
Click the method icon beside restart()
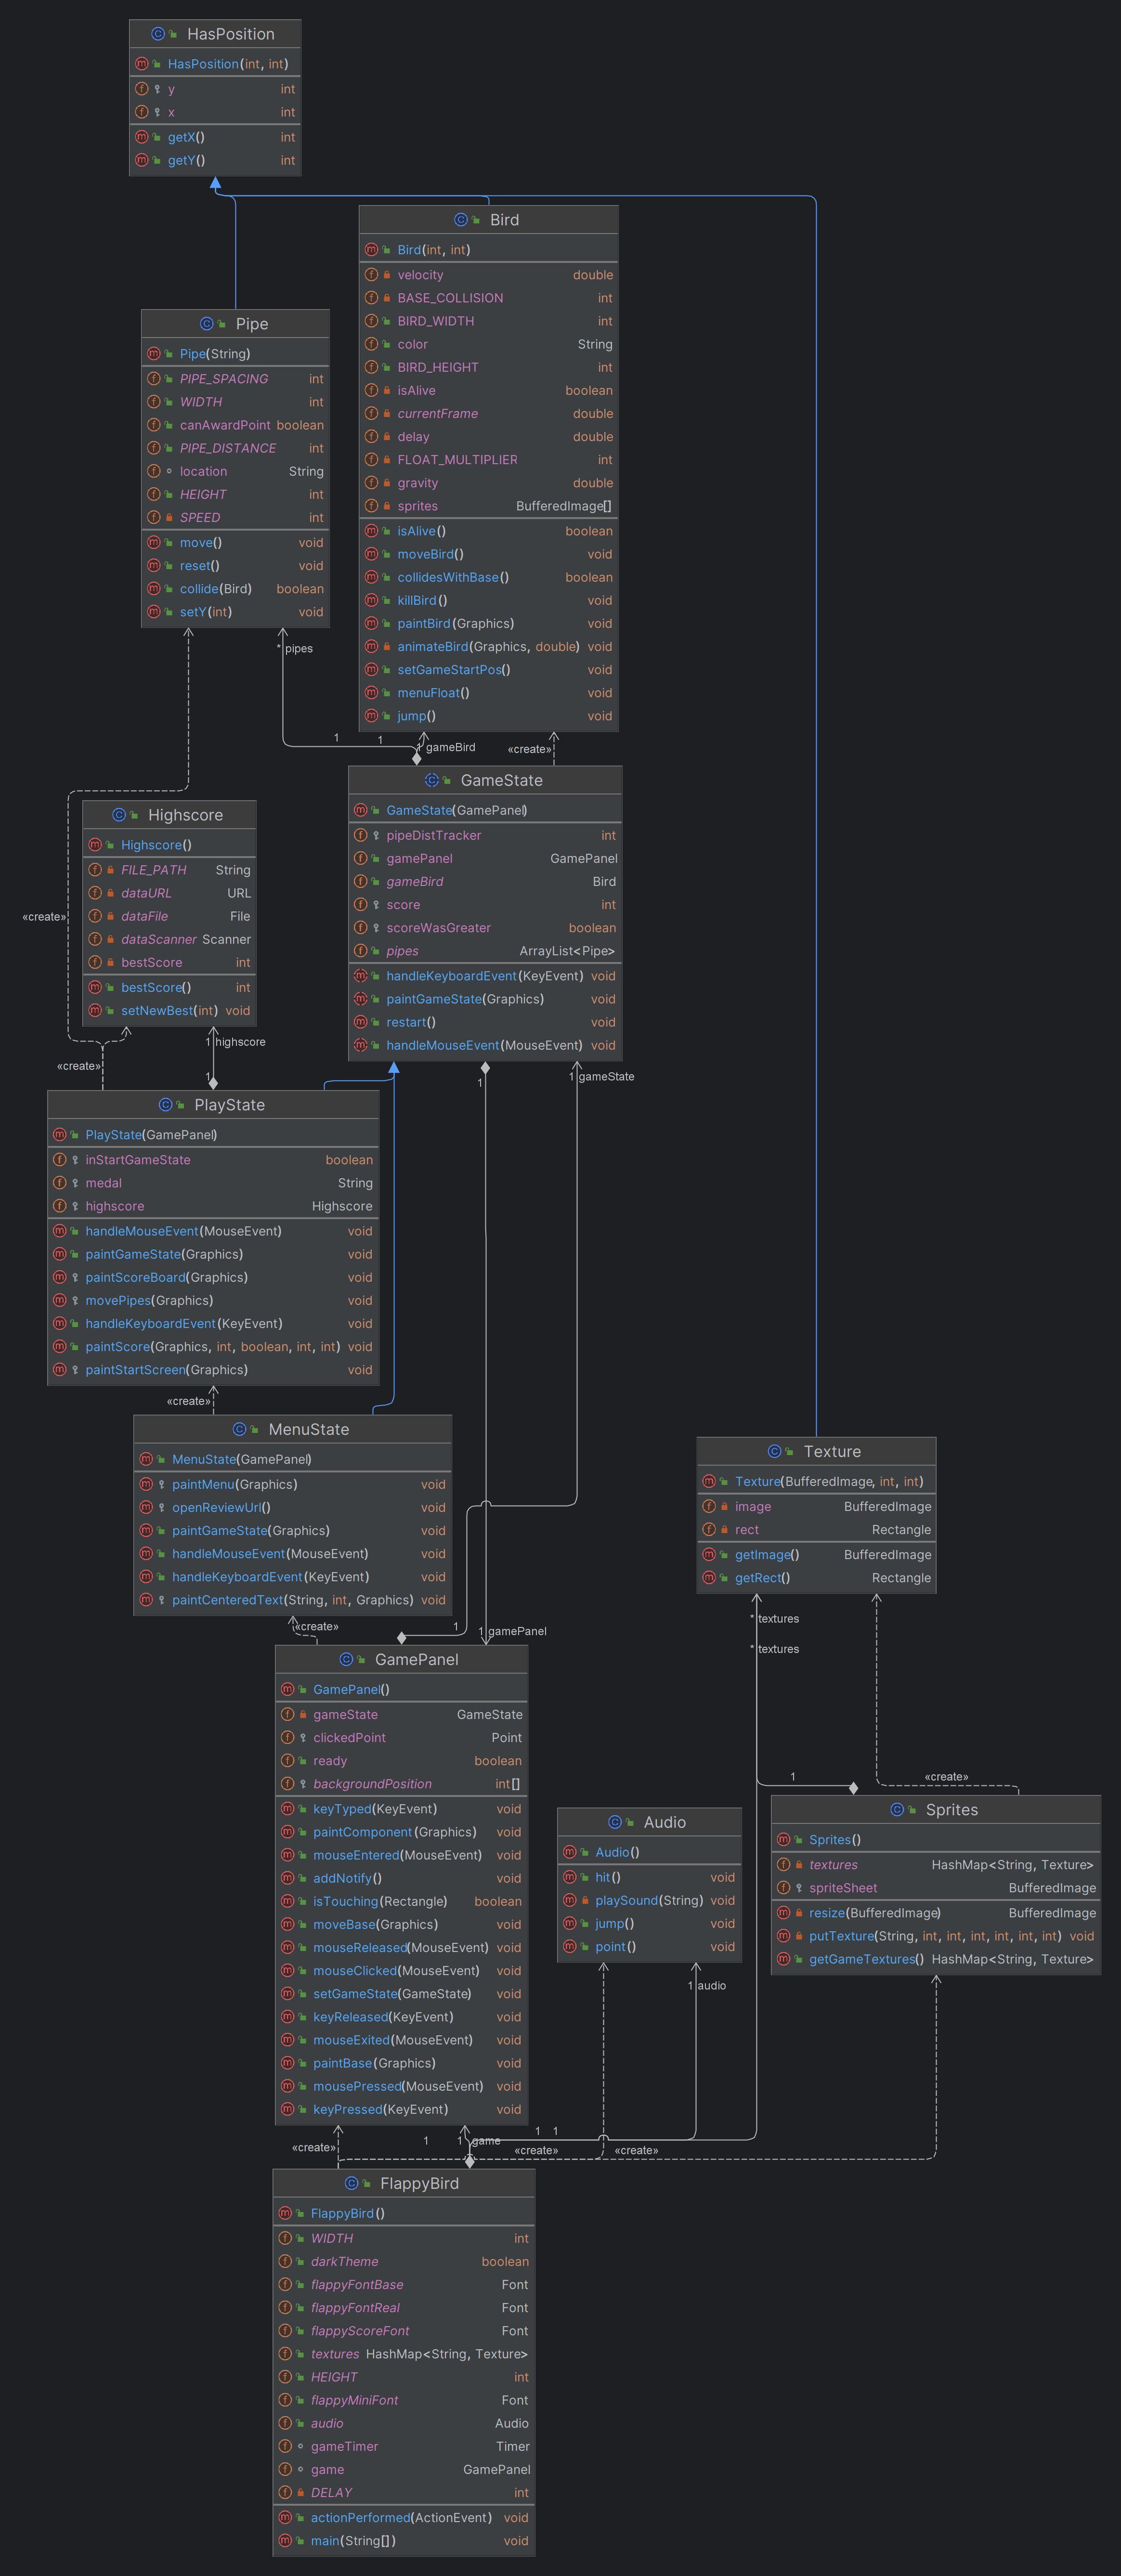(361, 1022)
